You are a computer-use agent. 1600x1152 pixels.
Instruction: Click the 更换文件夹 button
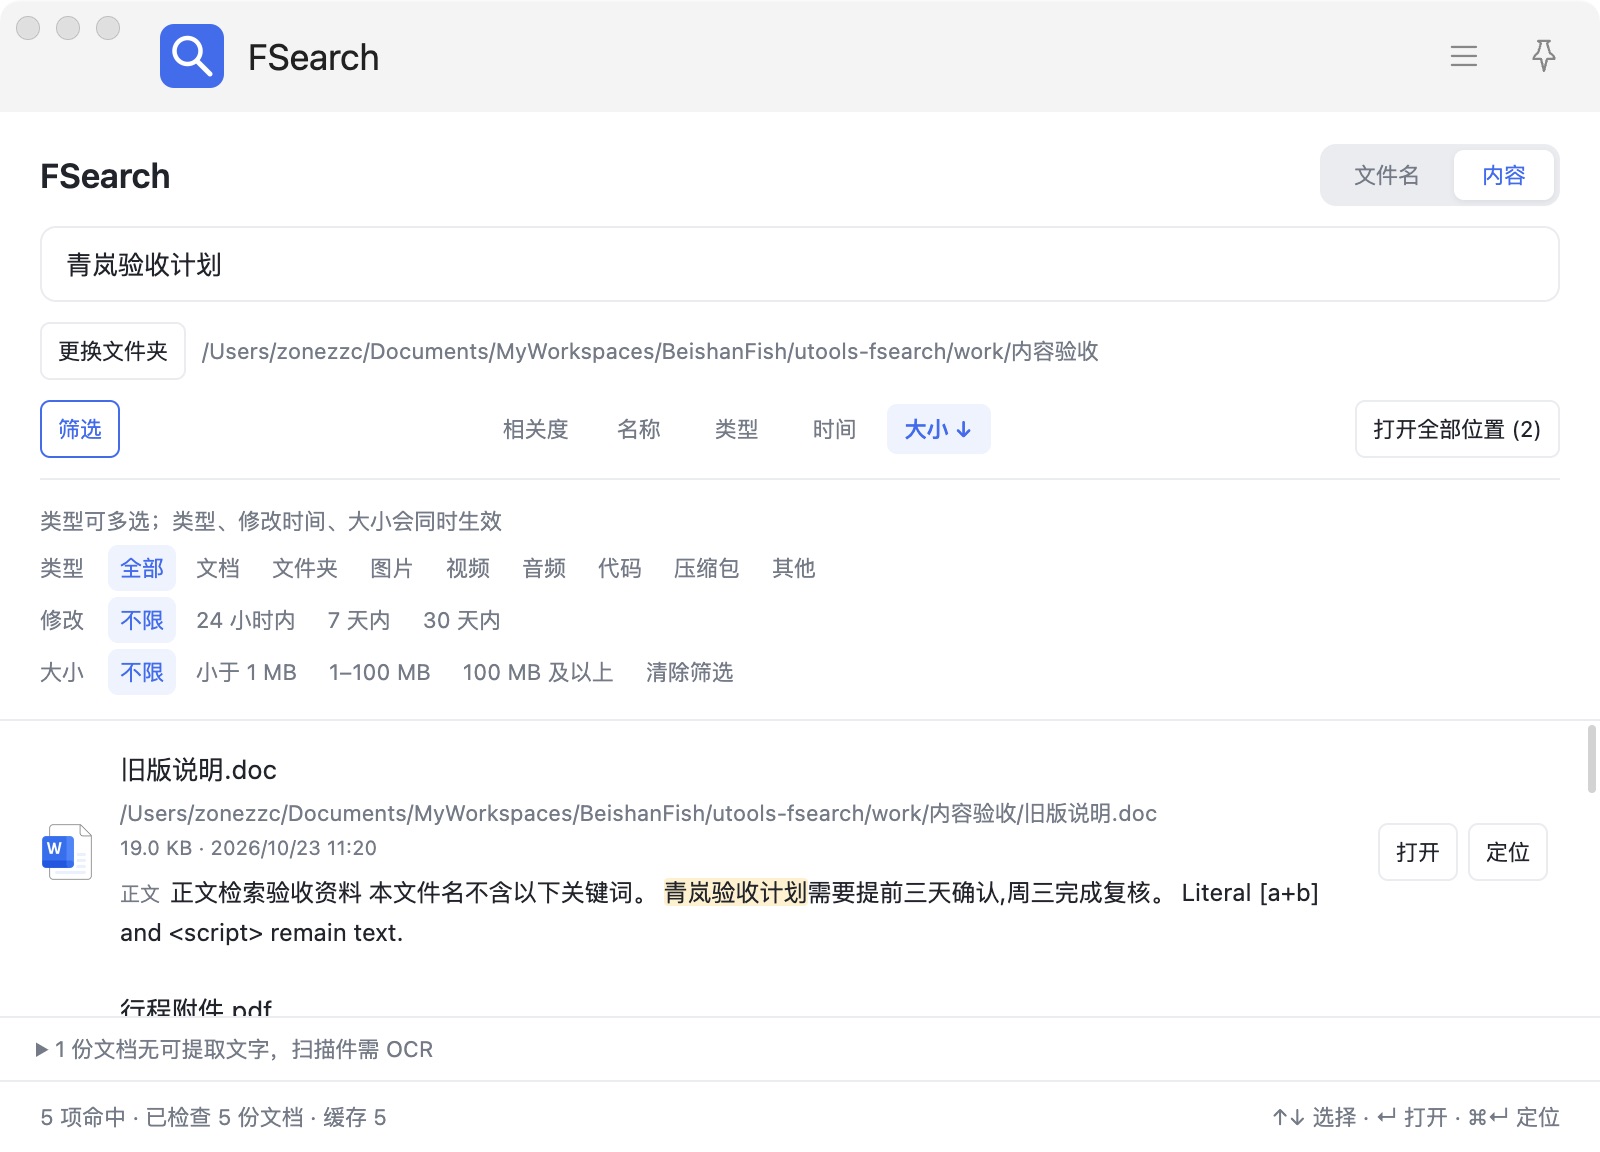(113, 351)
